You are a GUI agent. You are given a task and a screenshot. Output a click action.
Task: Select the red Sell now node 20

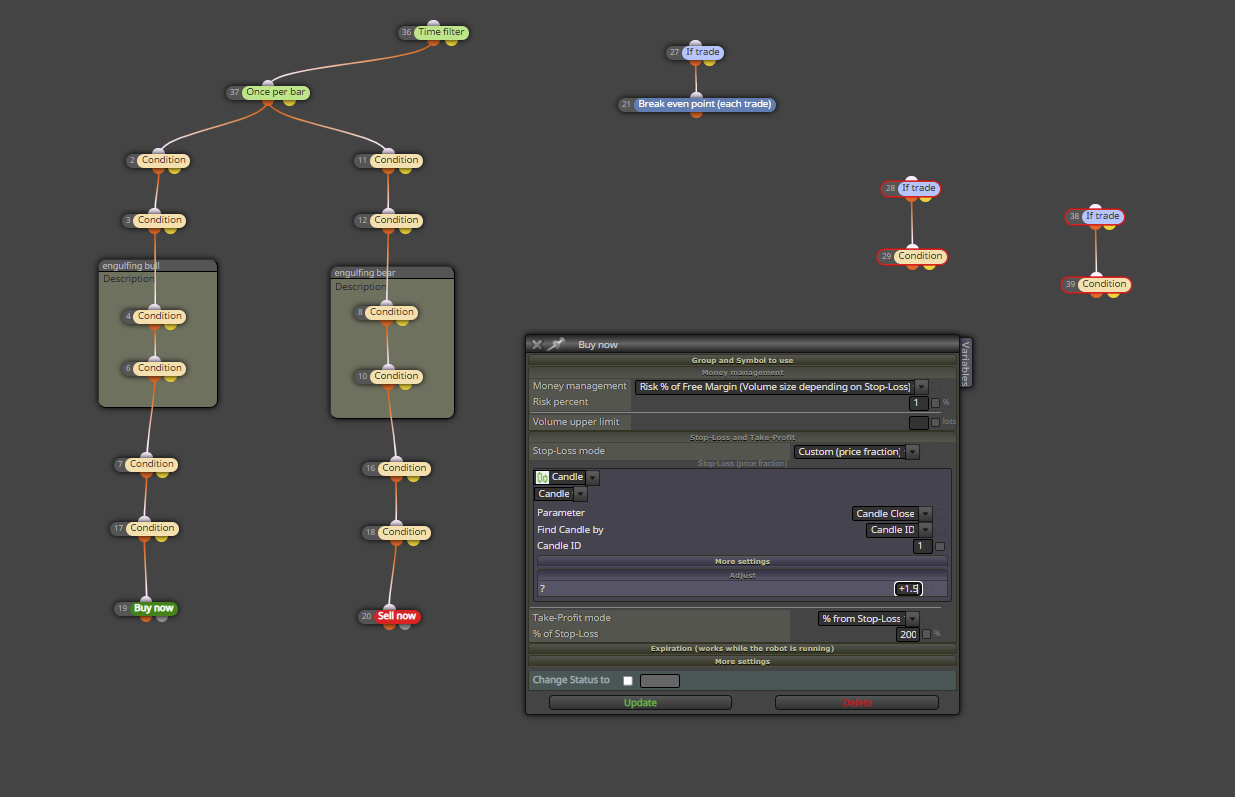click(397, 616)
